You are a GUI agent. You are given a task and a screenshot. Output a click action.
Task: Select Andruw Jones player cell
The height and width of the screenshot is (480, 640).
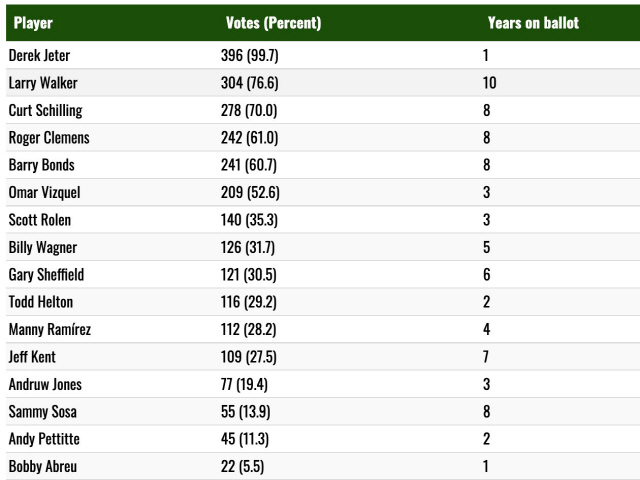(x=45, y=384)
